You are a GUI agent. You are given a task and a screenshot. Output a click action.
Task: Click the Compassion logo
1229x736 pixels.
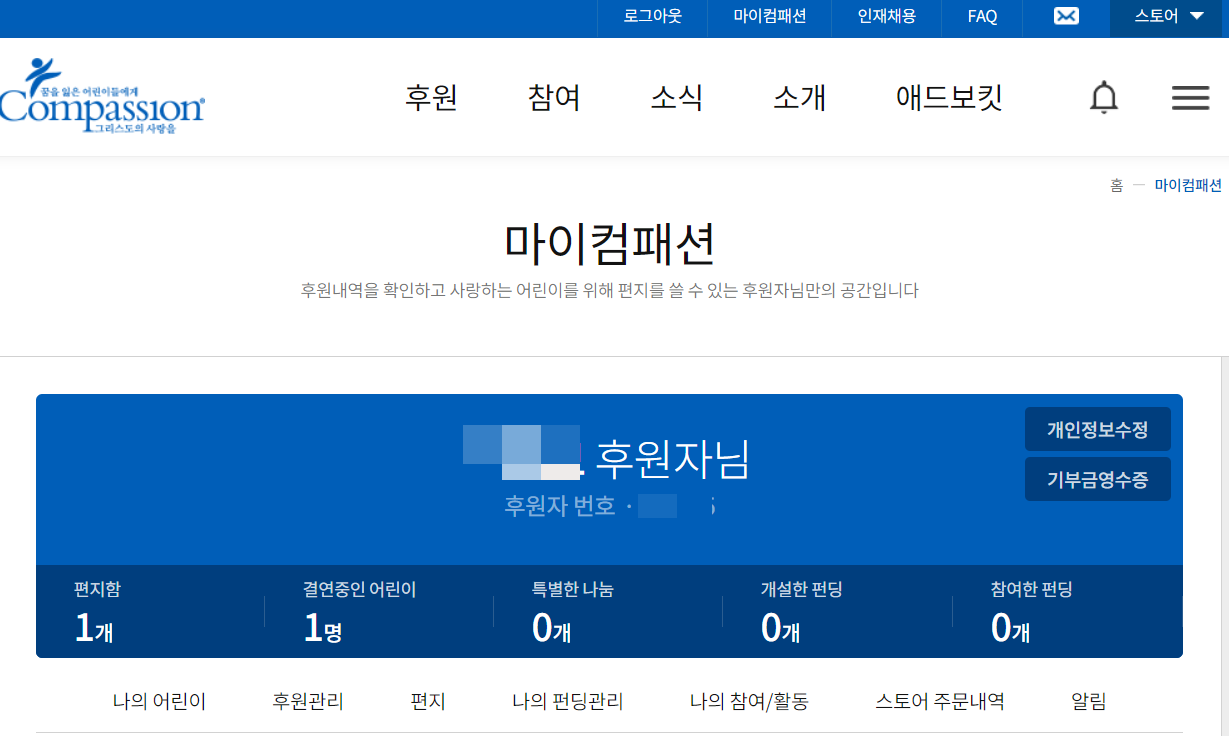click(102, 96)
